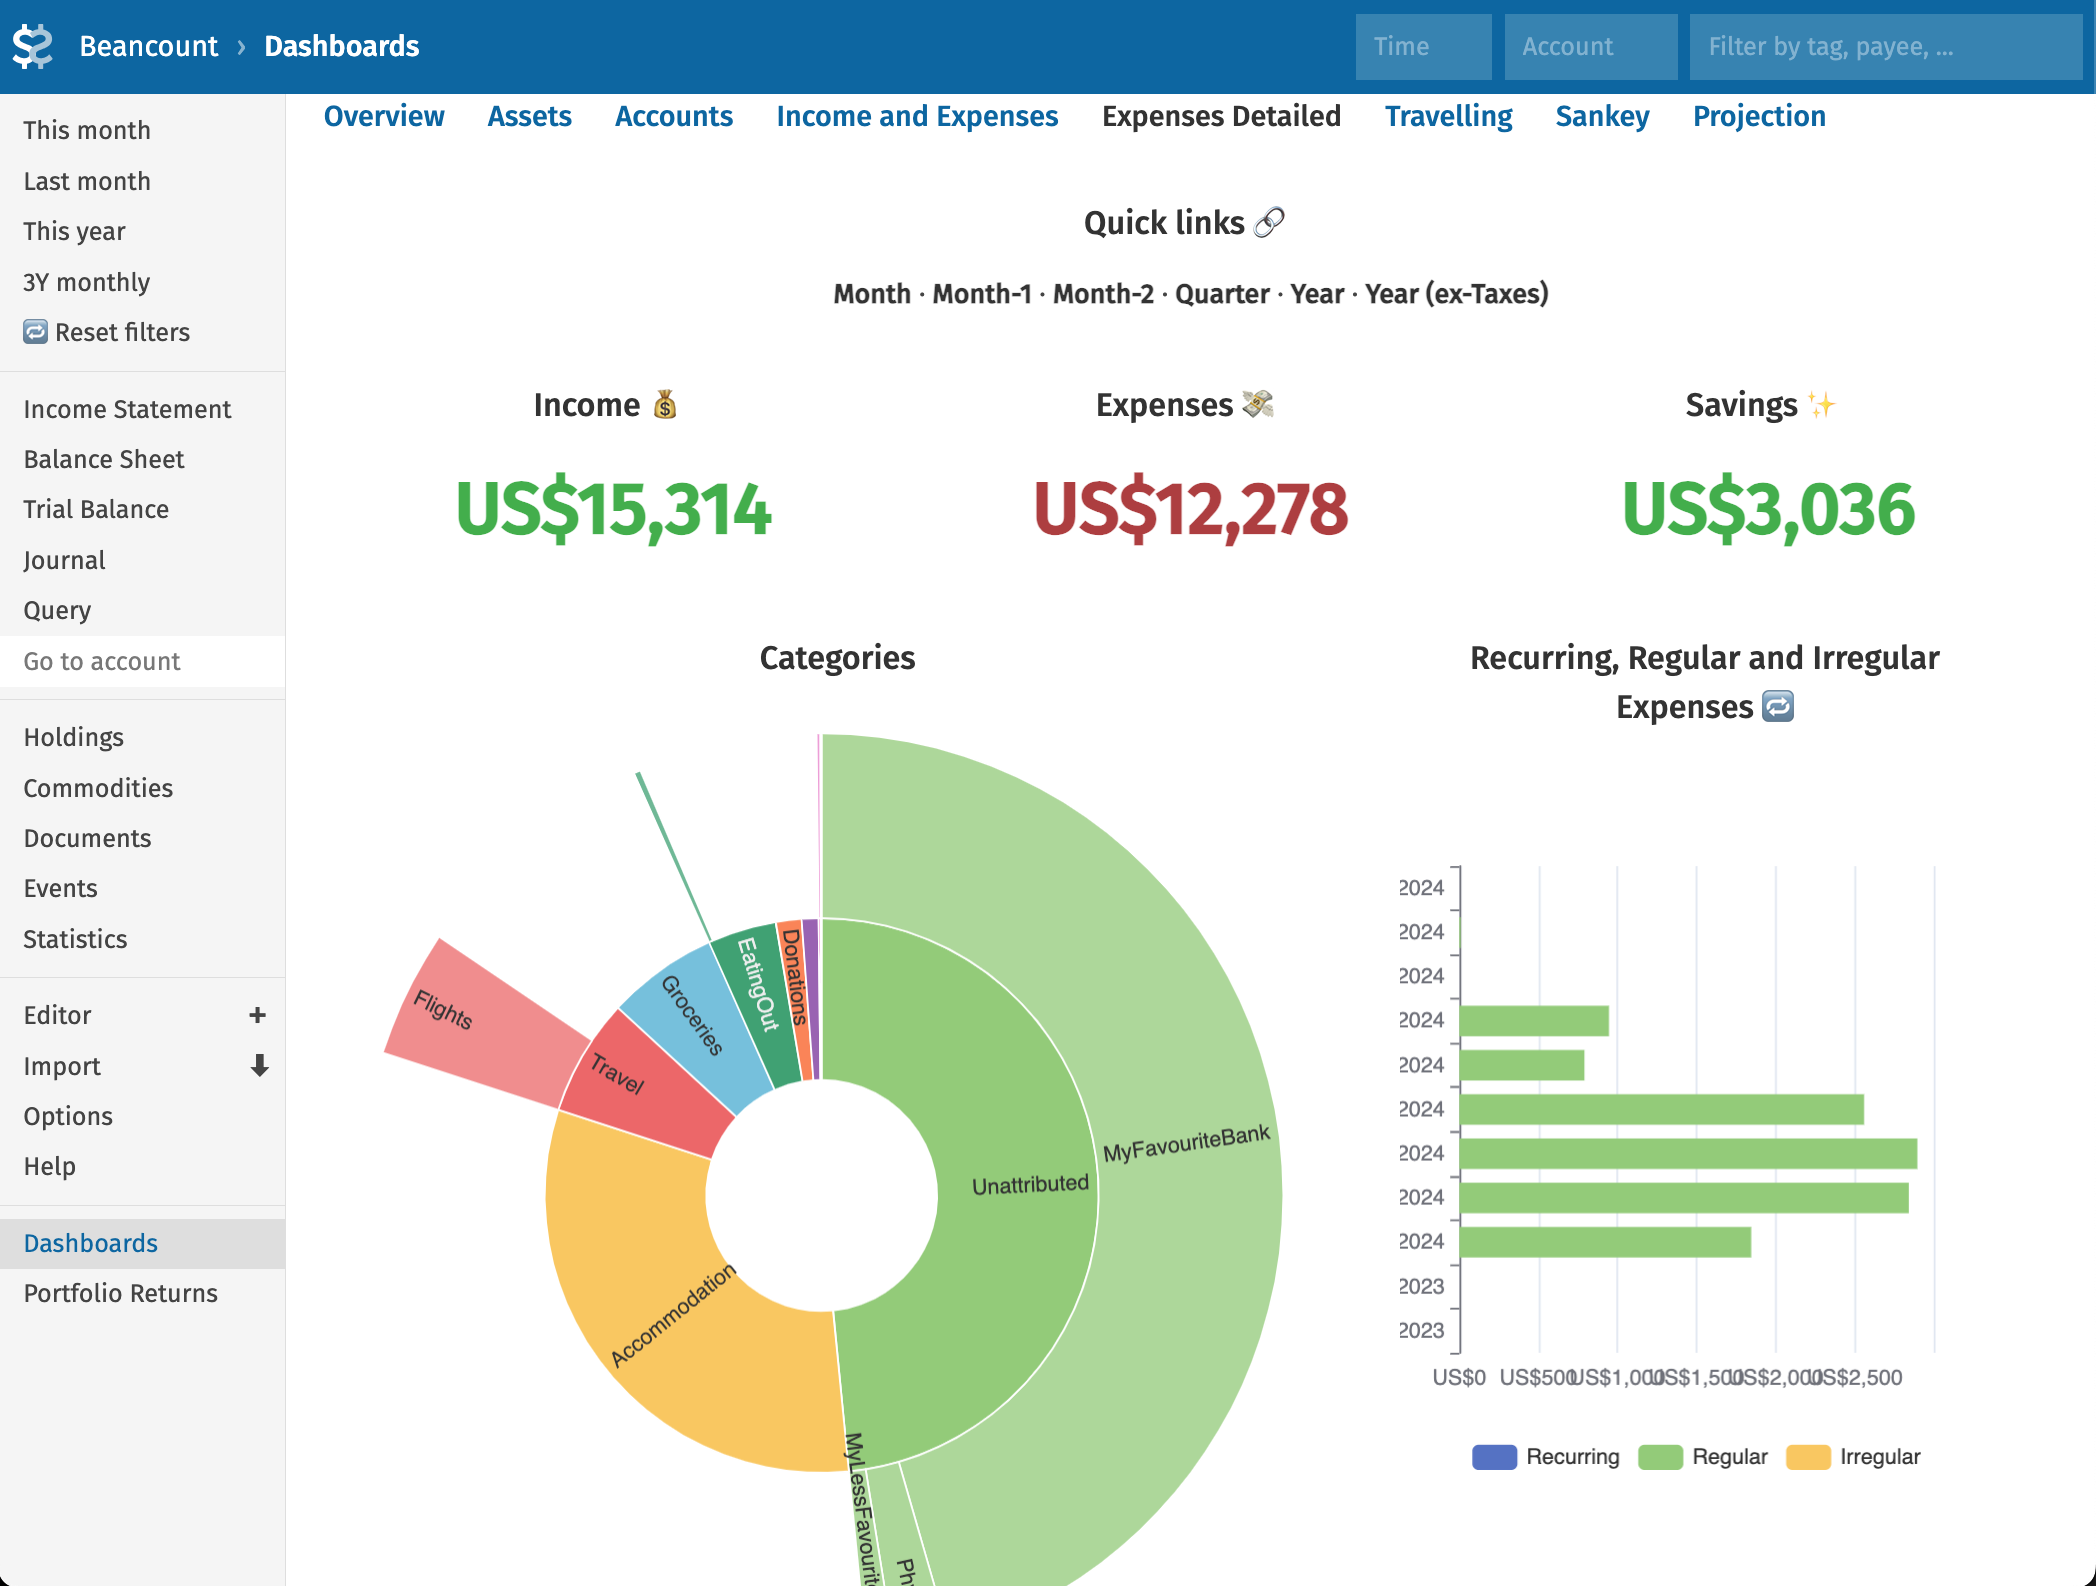Click the Month quick link

[872, 294]
